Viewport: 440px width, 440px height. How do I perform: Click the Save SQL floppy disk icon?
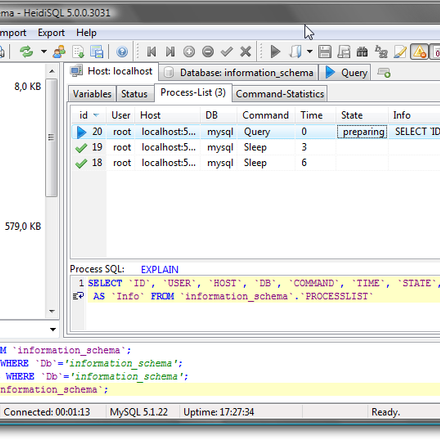pos(325,52)
